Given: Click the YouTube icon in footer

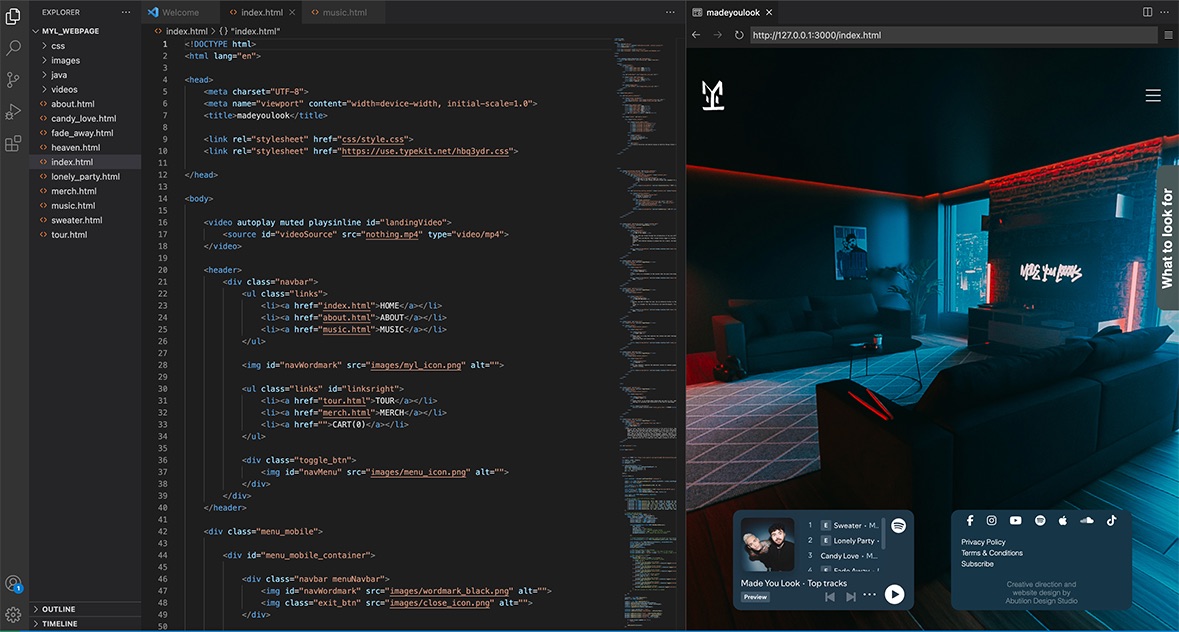Looking at the screenshot, I should (1015, 520).
